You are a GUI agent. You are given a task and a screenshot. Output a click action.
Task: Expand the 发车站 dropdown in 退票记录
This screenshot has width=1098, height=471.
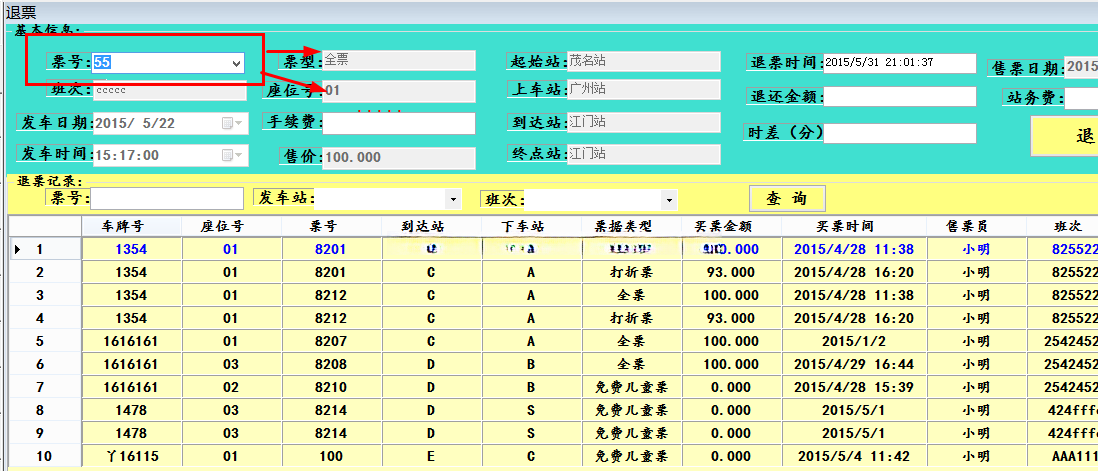click(454, 199)
